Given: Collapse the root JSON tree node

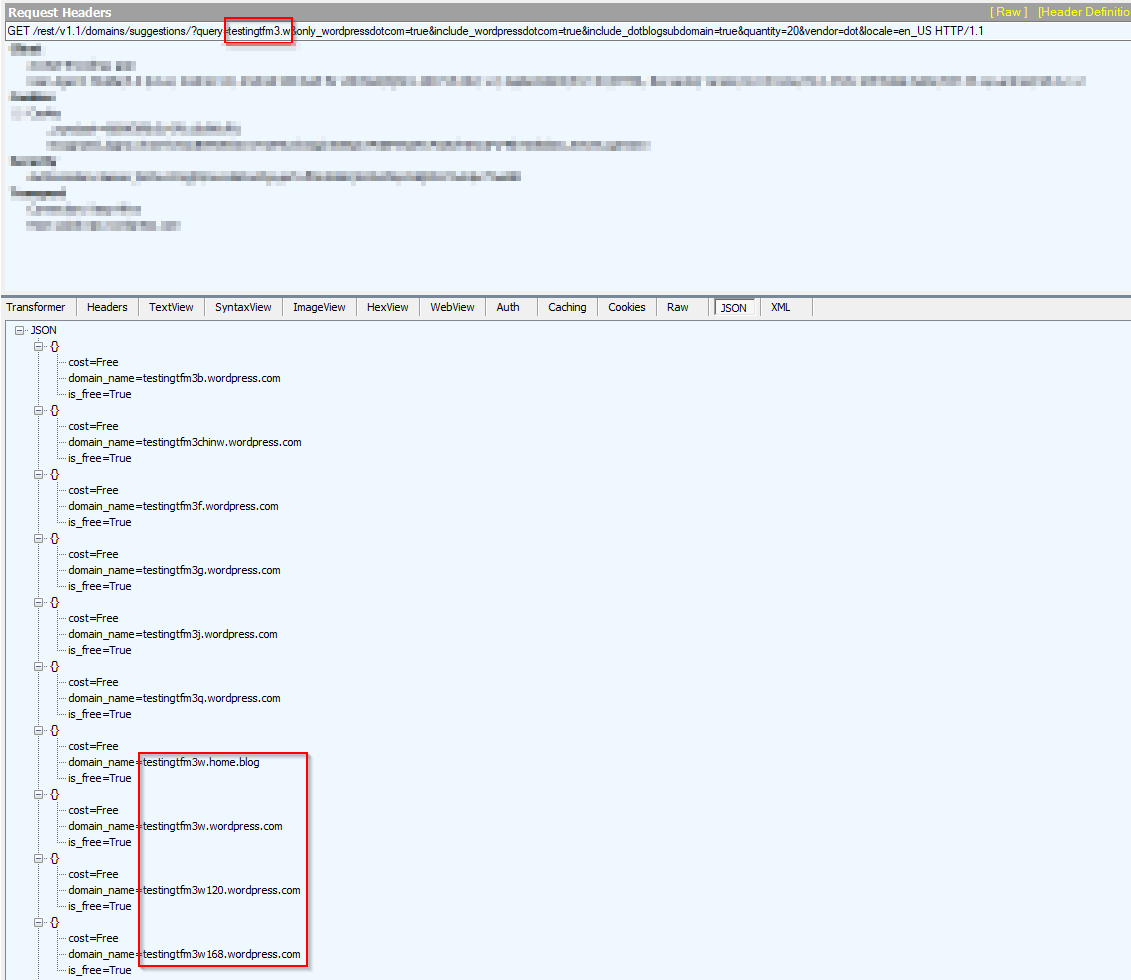Looking at the screenshot, I should pyautogui.click(x=19, y=330).
